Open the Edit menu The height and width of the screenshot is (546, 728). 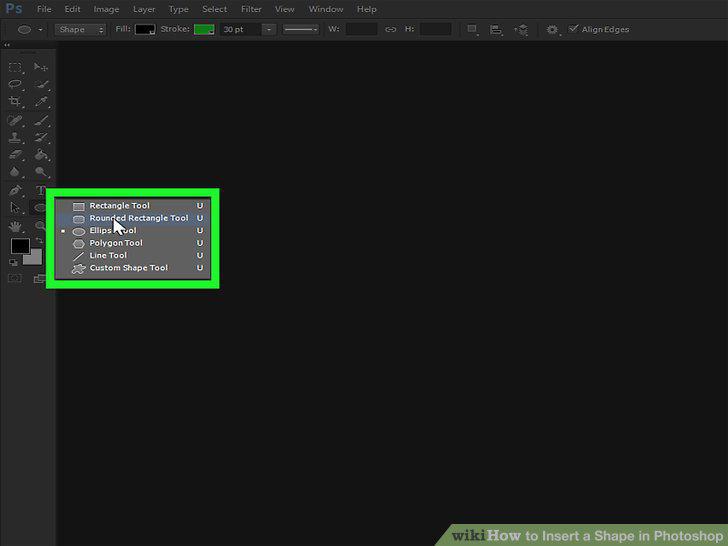point(72,9)
